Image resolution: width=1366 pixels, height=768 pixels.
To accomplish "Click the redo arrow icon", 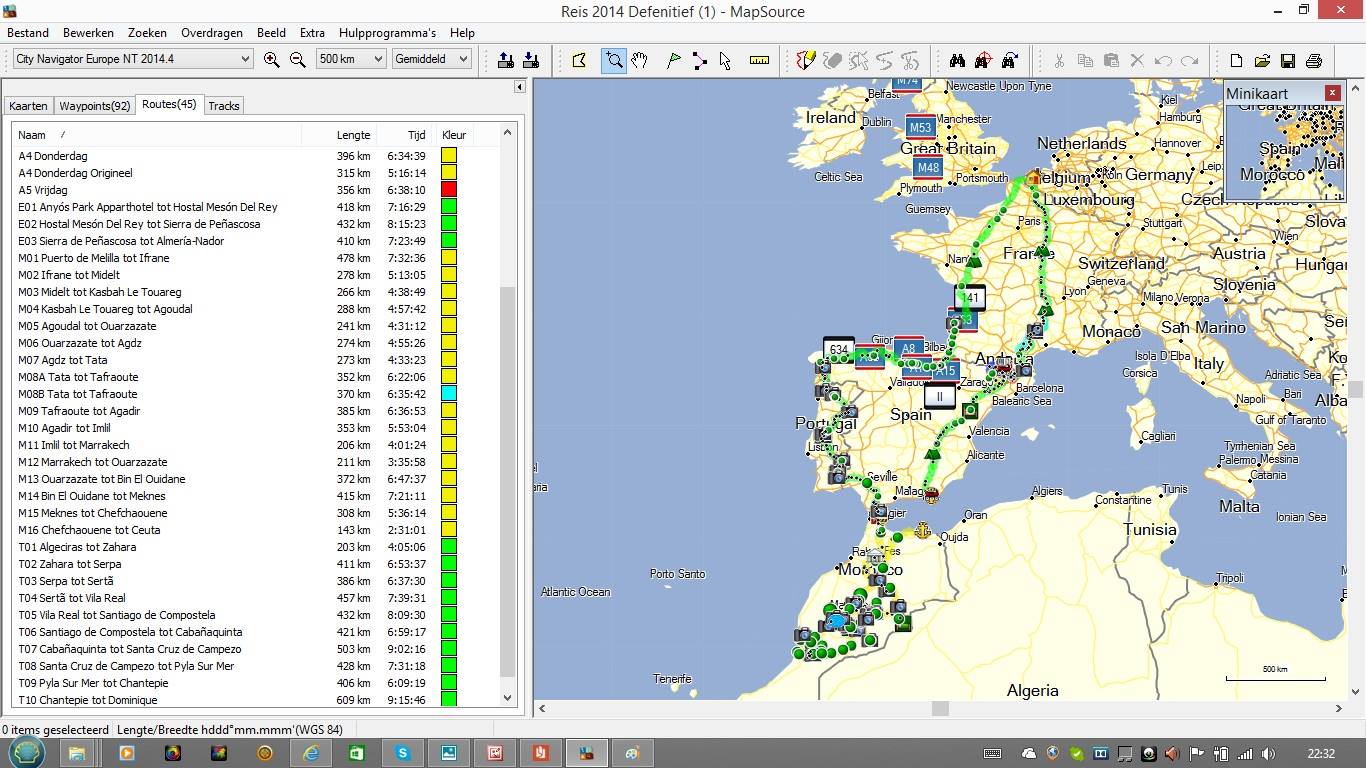I will 1189,61.
